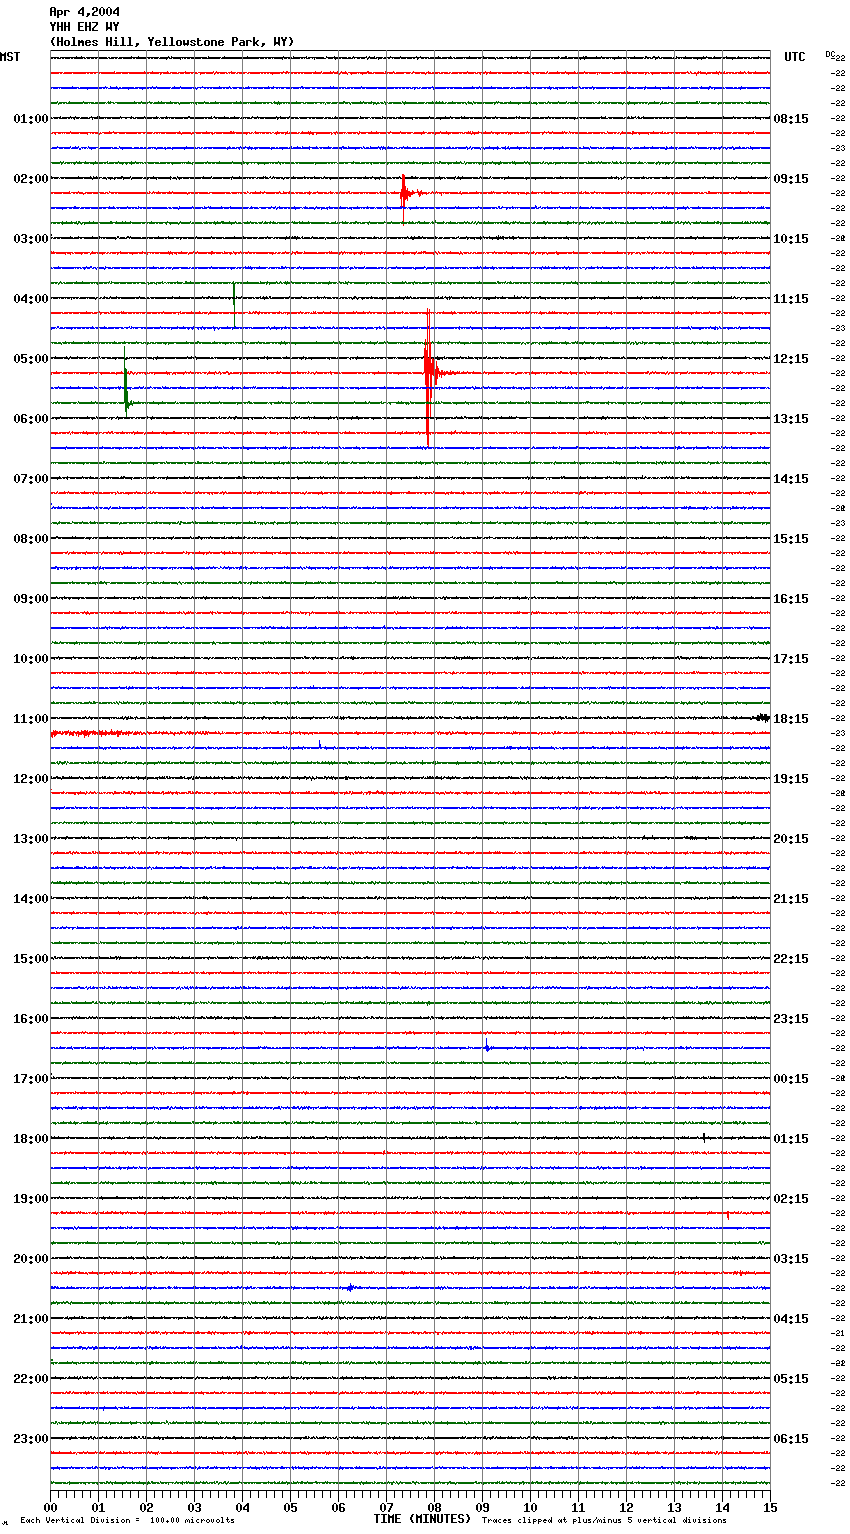Click the 02:00 MST time label

(31, 179)
